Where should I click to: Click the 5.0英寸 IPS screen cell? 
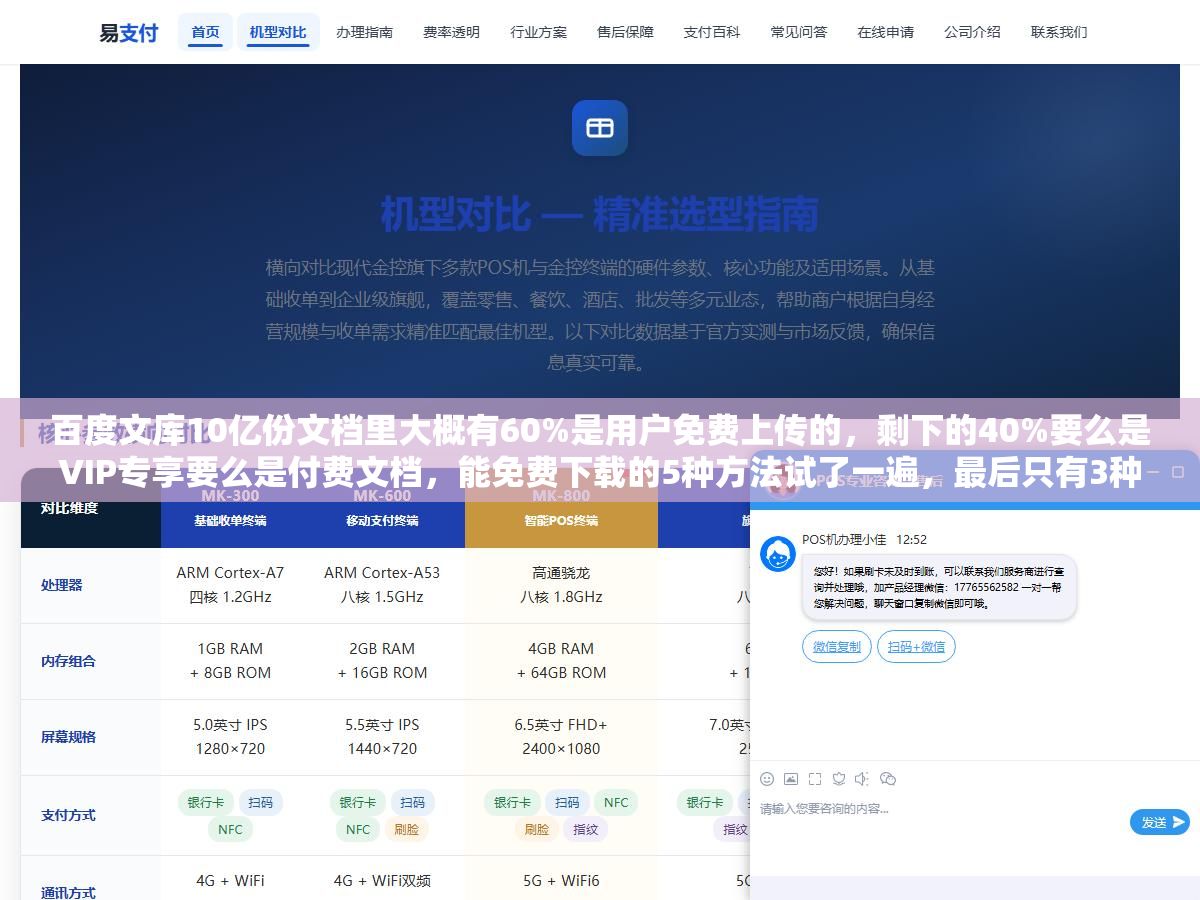[x=230, y=737]
